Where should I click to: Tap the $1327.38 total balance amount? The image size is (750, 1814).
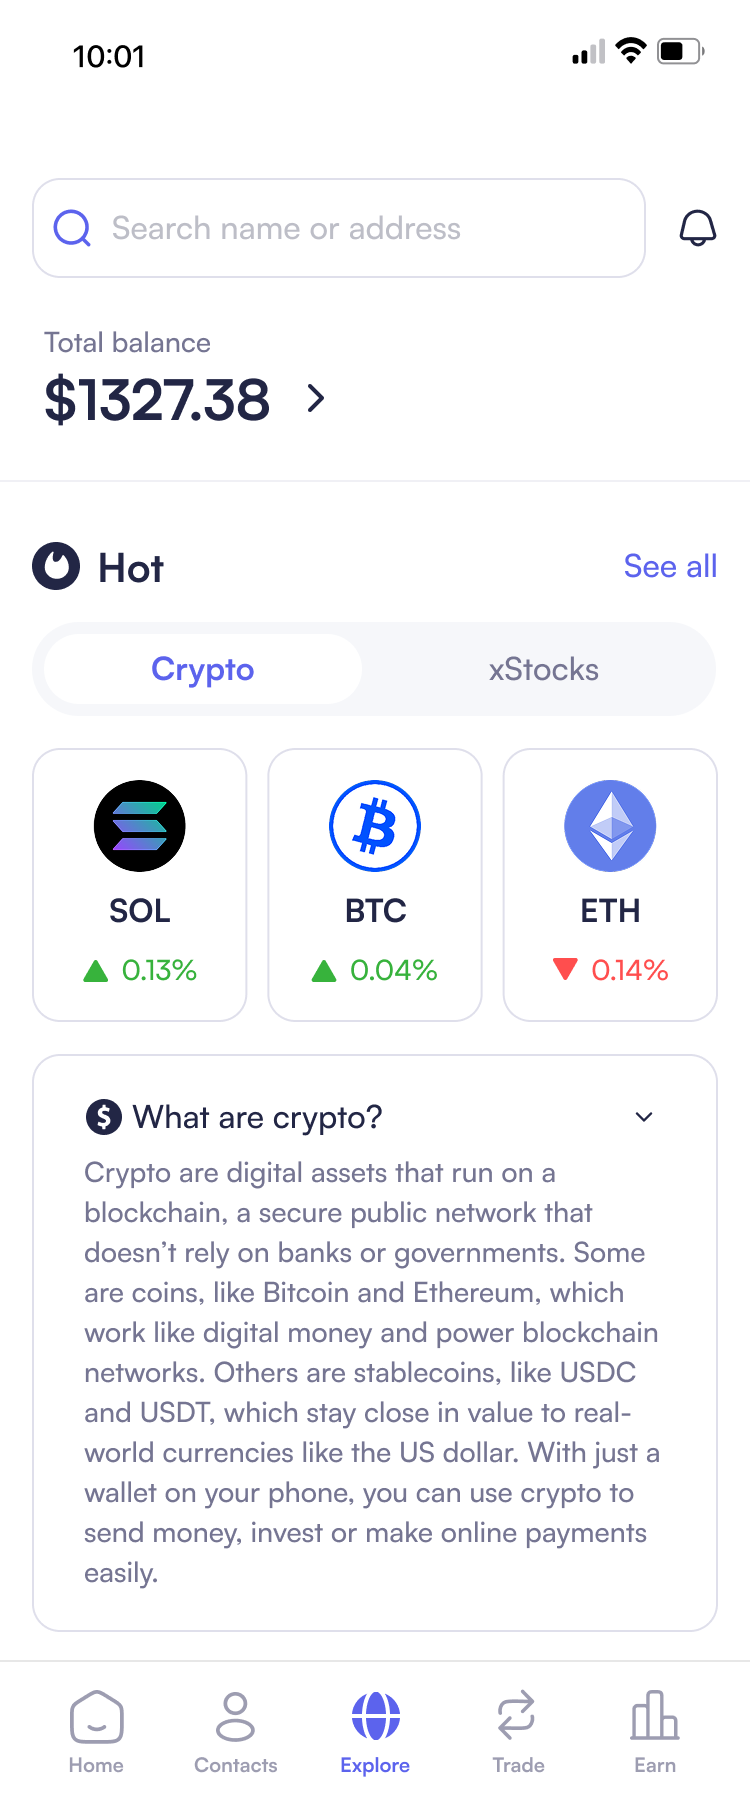pos(157,400)
